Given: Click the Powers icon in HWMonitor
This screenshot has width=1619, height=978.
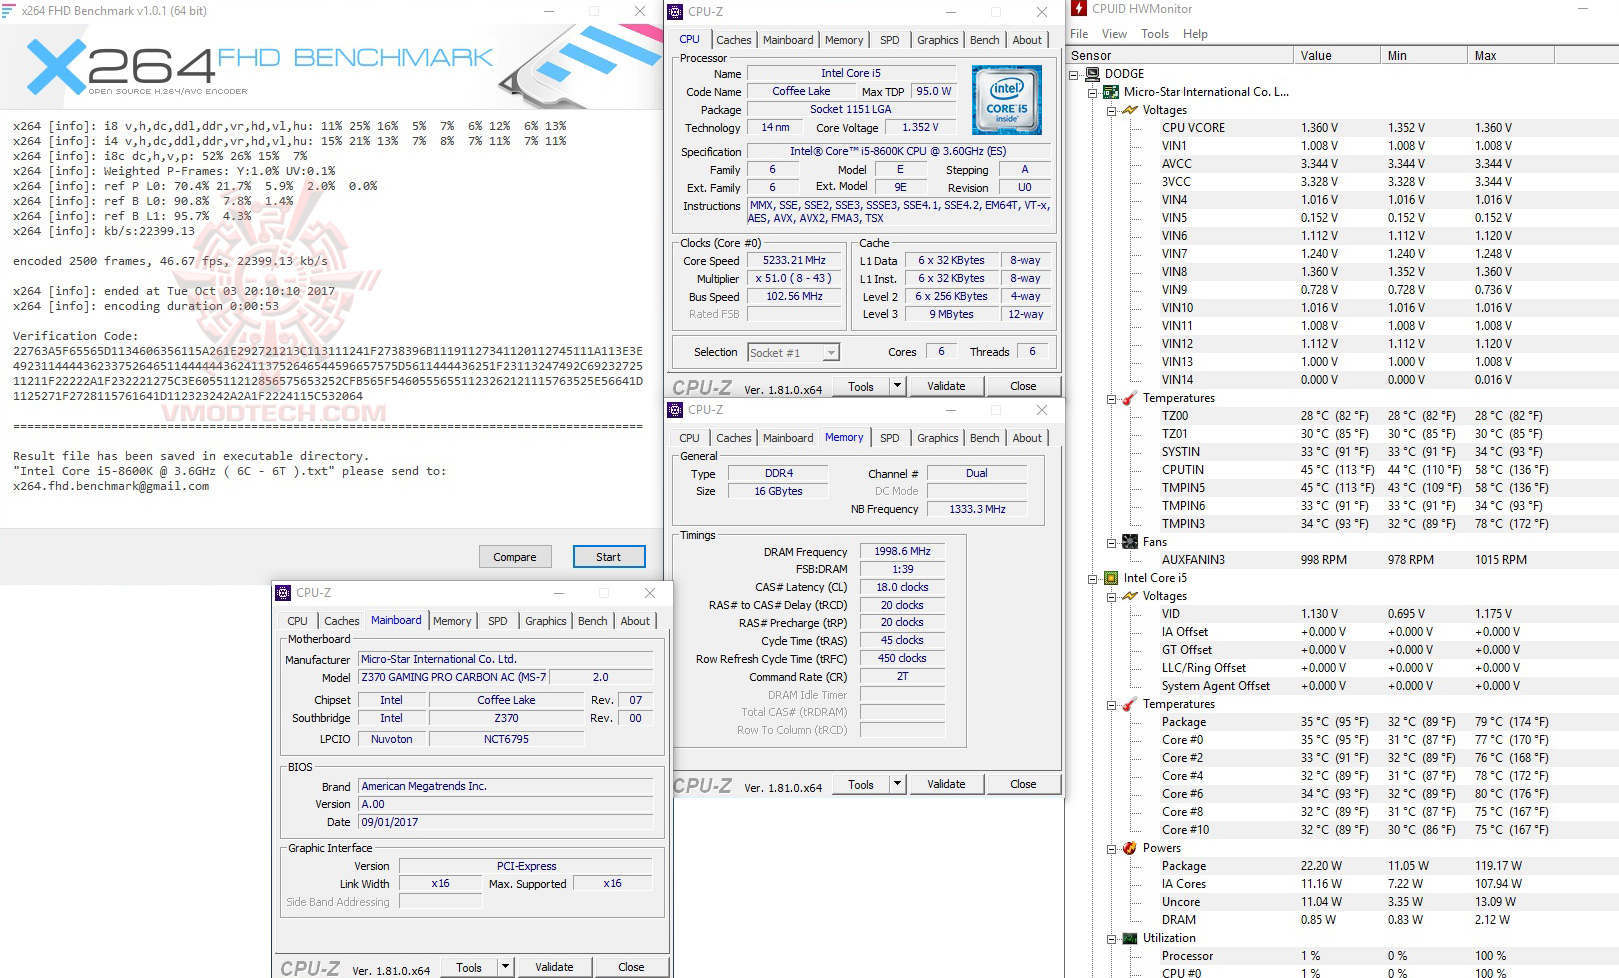Looking at the screenshot, I should (x=1129, y=847).
